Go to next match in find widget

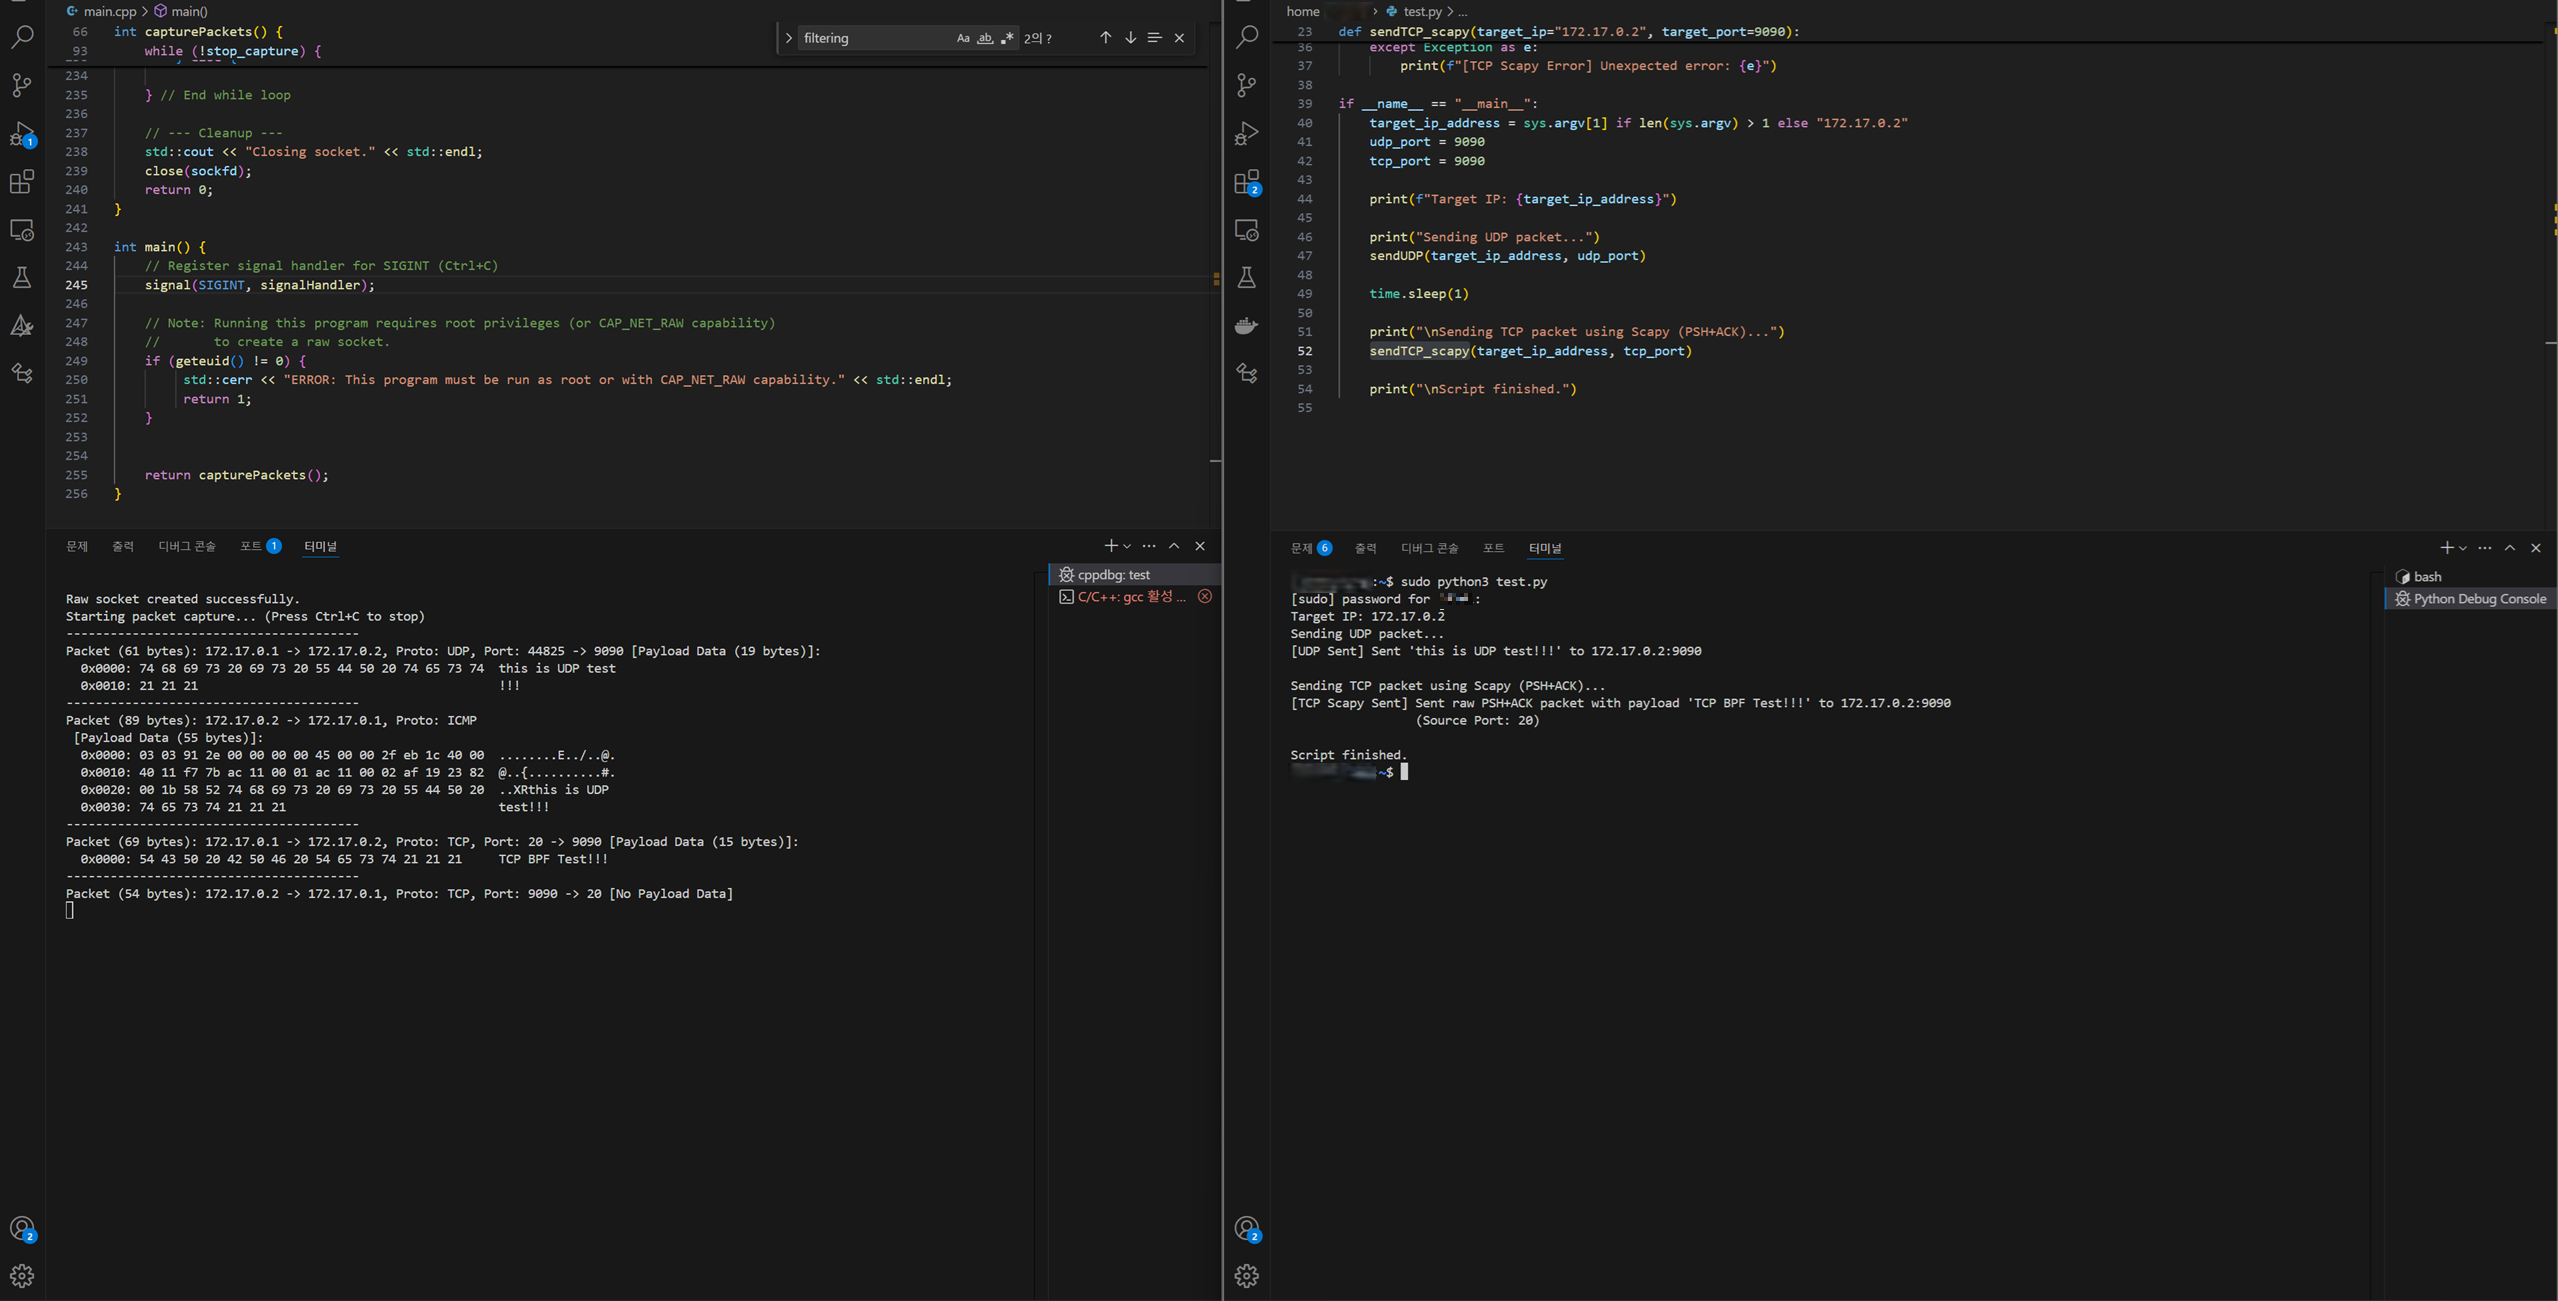click(x=1130, y=38)
